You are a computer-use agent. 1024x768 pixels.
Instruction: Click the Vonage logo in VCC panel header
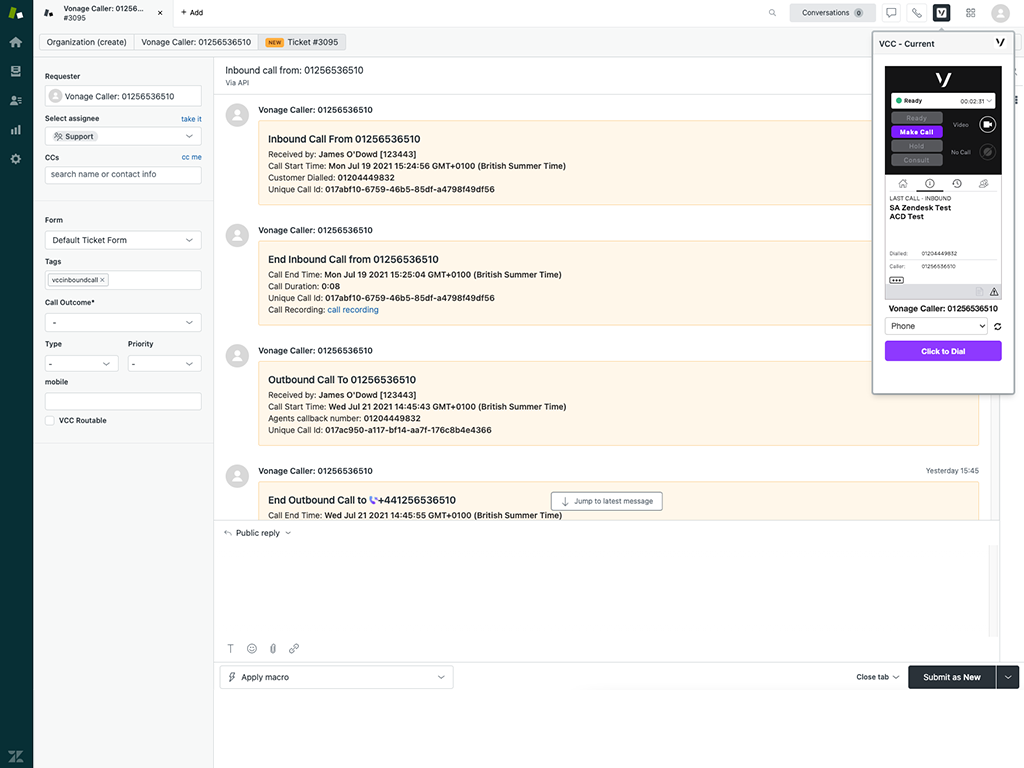(x=1000, y=43)
